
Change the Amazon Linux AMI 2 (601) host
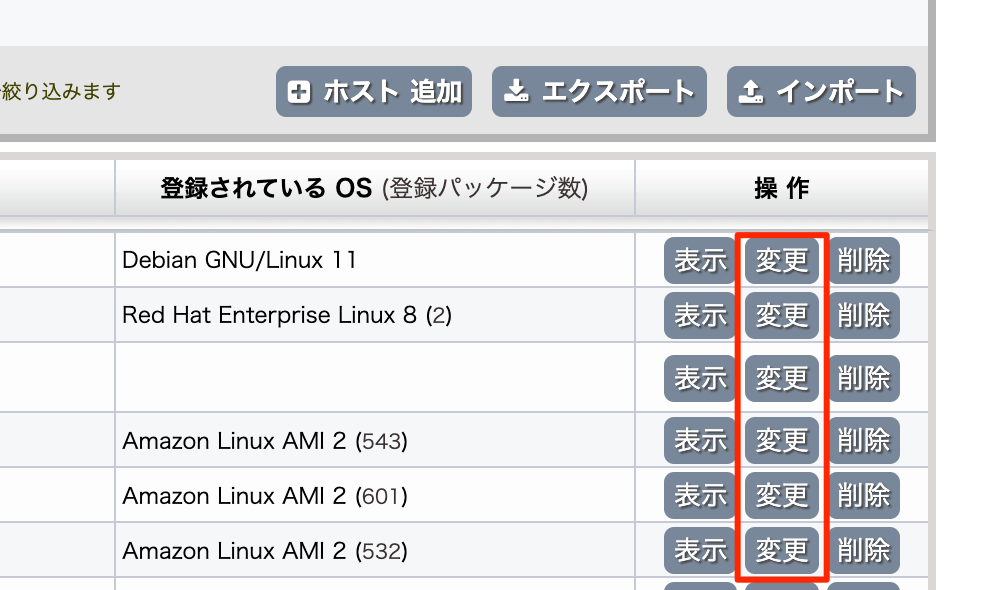click(x=782, y=495)
